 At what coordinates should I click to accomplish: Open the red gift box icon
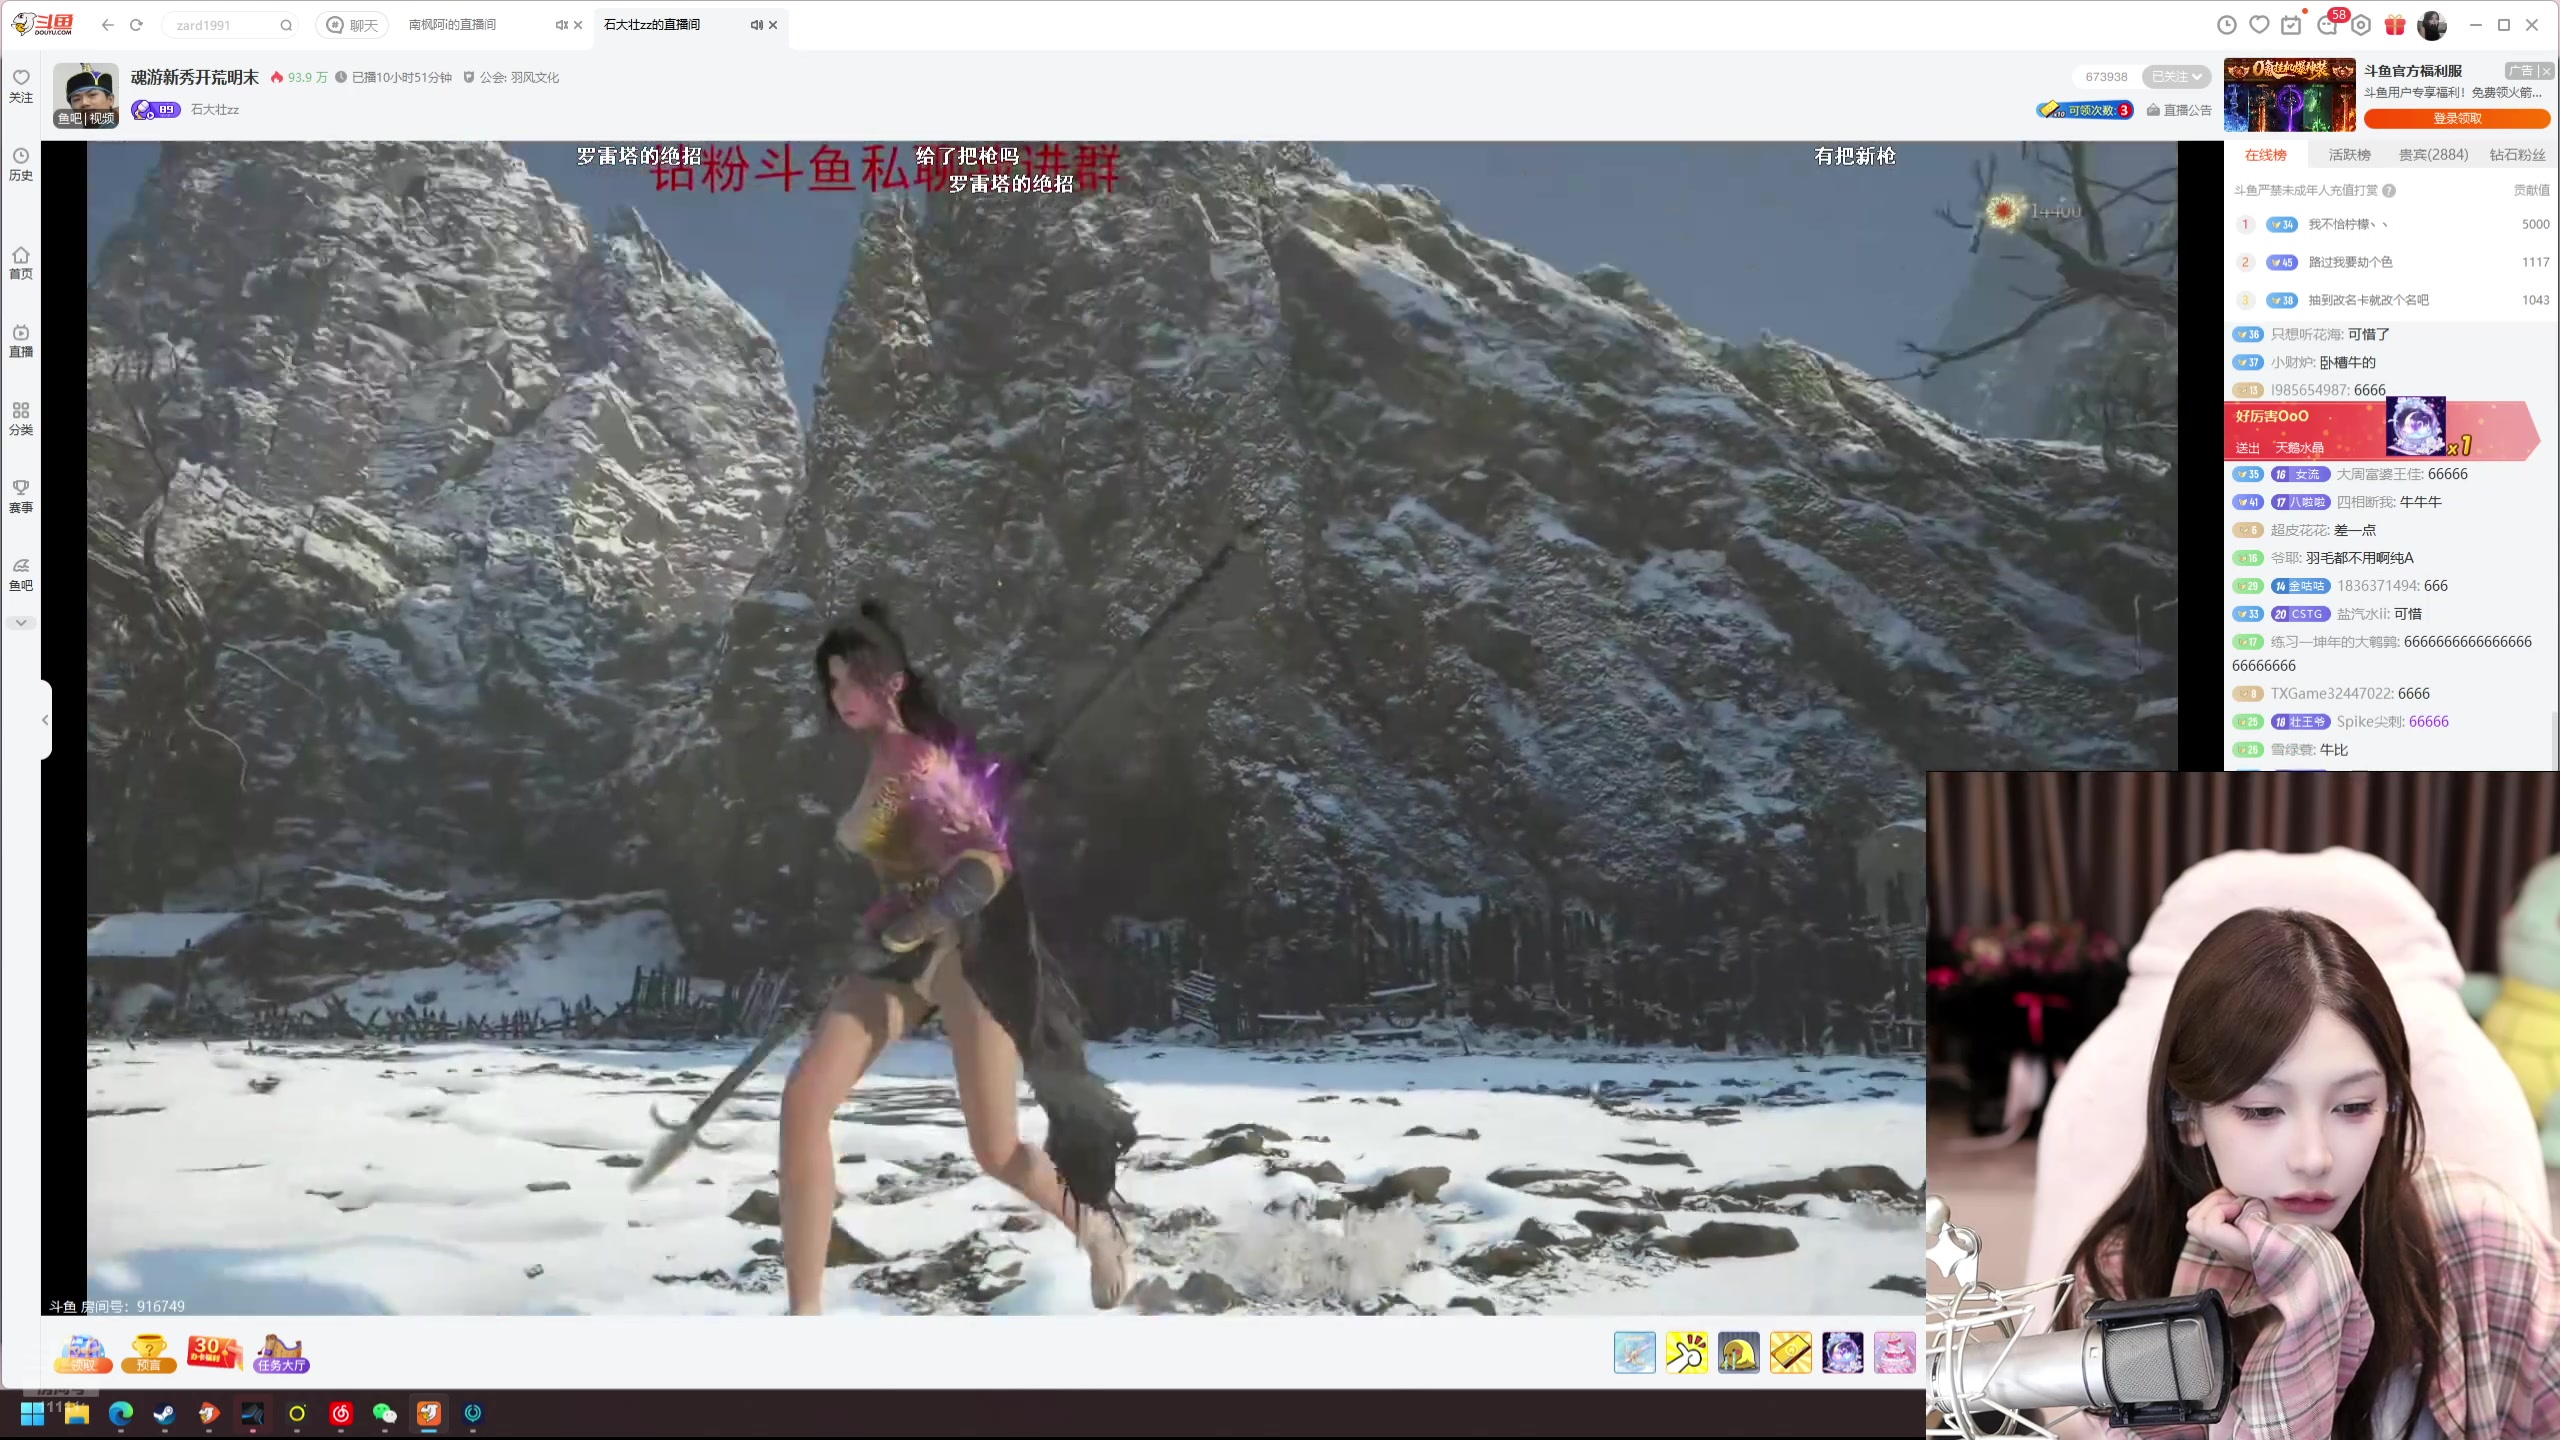[2394, 25]
